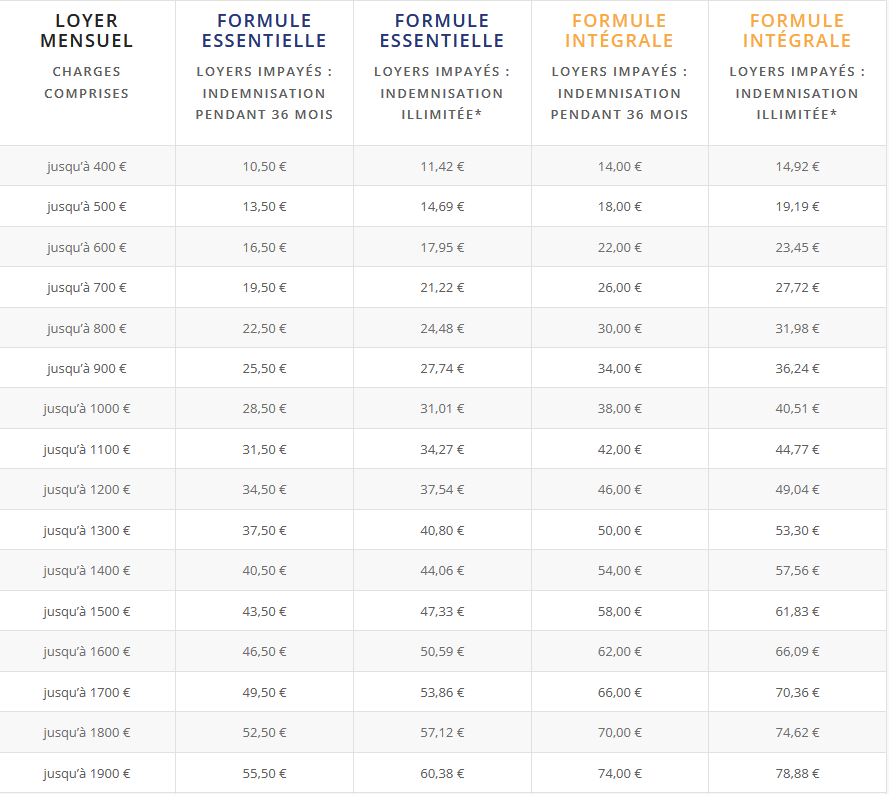889x794 pixels.
Task: Select the 'jusqu'à 500 €' row label
Action: (x=87, y=207)
